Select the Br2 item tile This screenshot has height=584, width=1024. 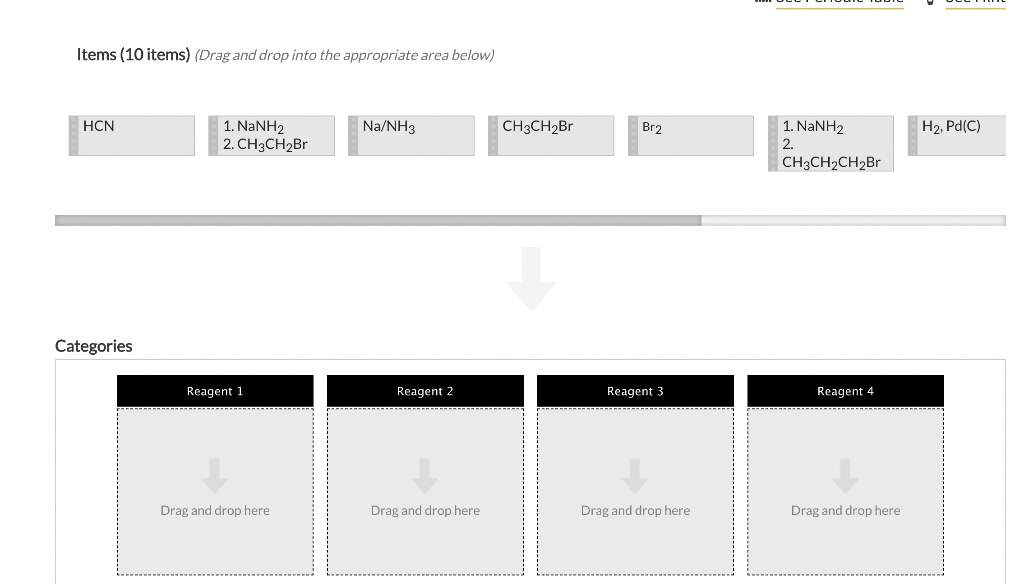click(691, 135)
